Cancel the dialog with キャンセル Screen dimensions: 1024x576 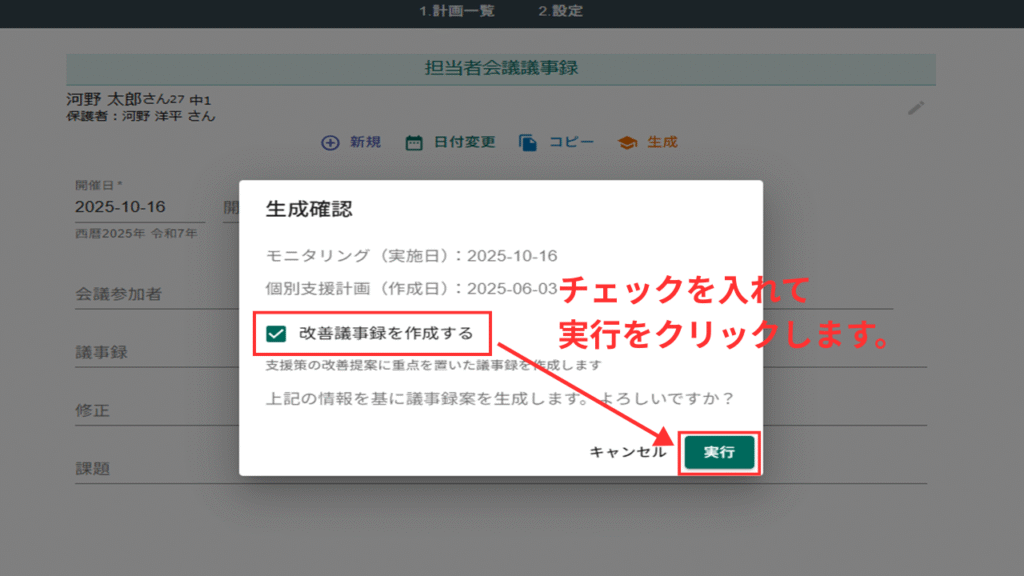click(627, 452)
